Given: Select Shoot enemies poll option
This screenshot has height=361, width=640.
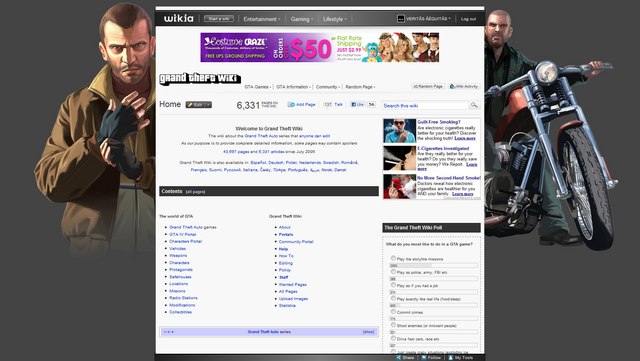Looking at the screenshot, I should click(x=393, y=325).
